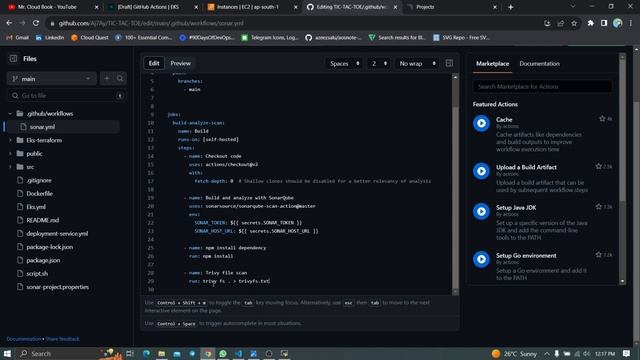This screenshot has width=640, height=360.
Task: Open main branch selector dropdown
Action: point(51,78)
